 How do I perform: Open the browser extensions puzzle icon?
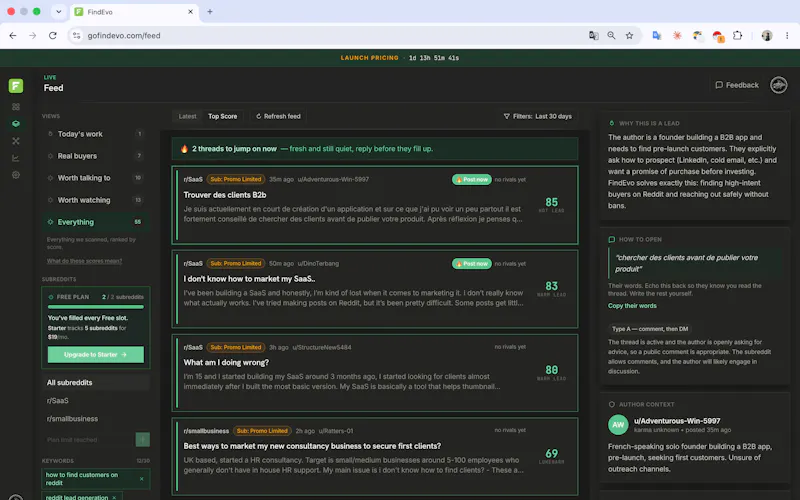[x=737, y=36]
